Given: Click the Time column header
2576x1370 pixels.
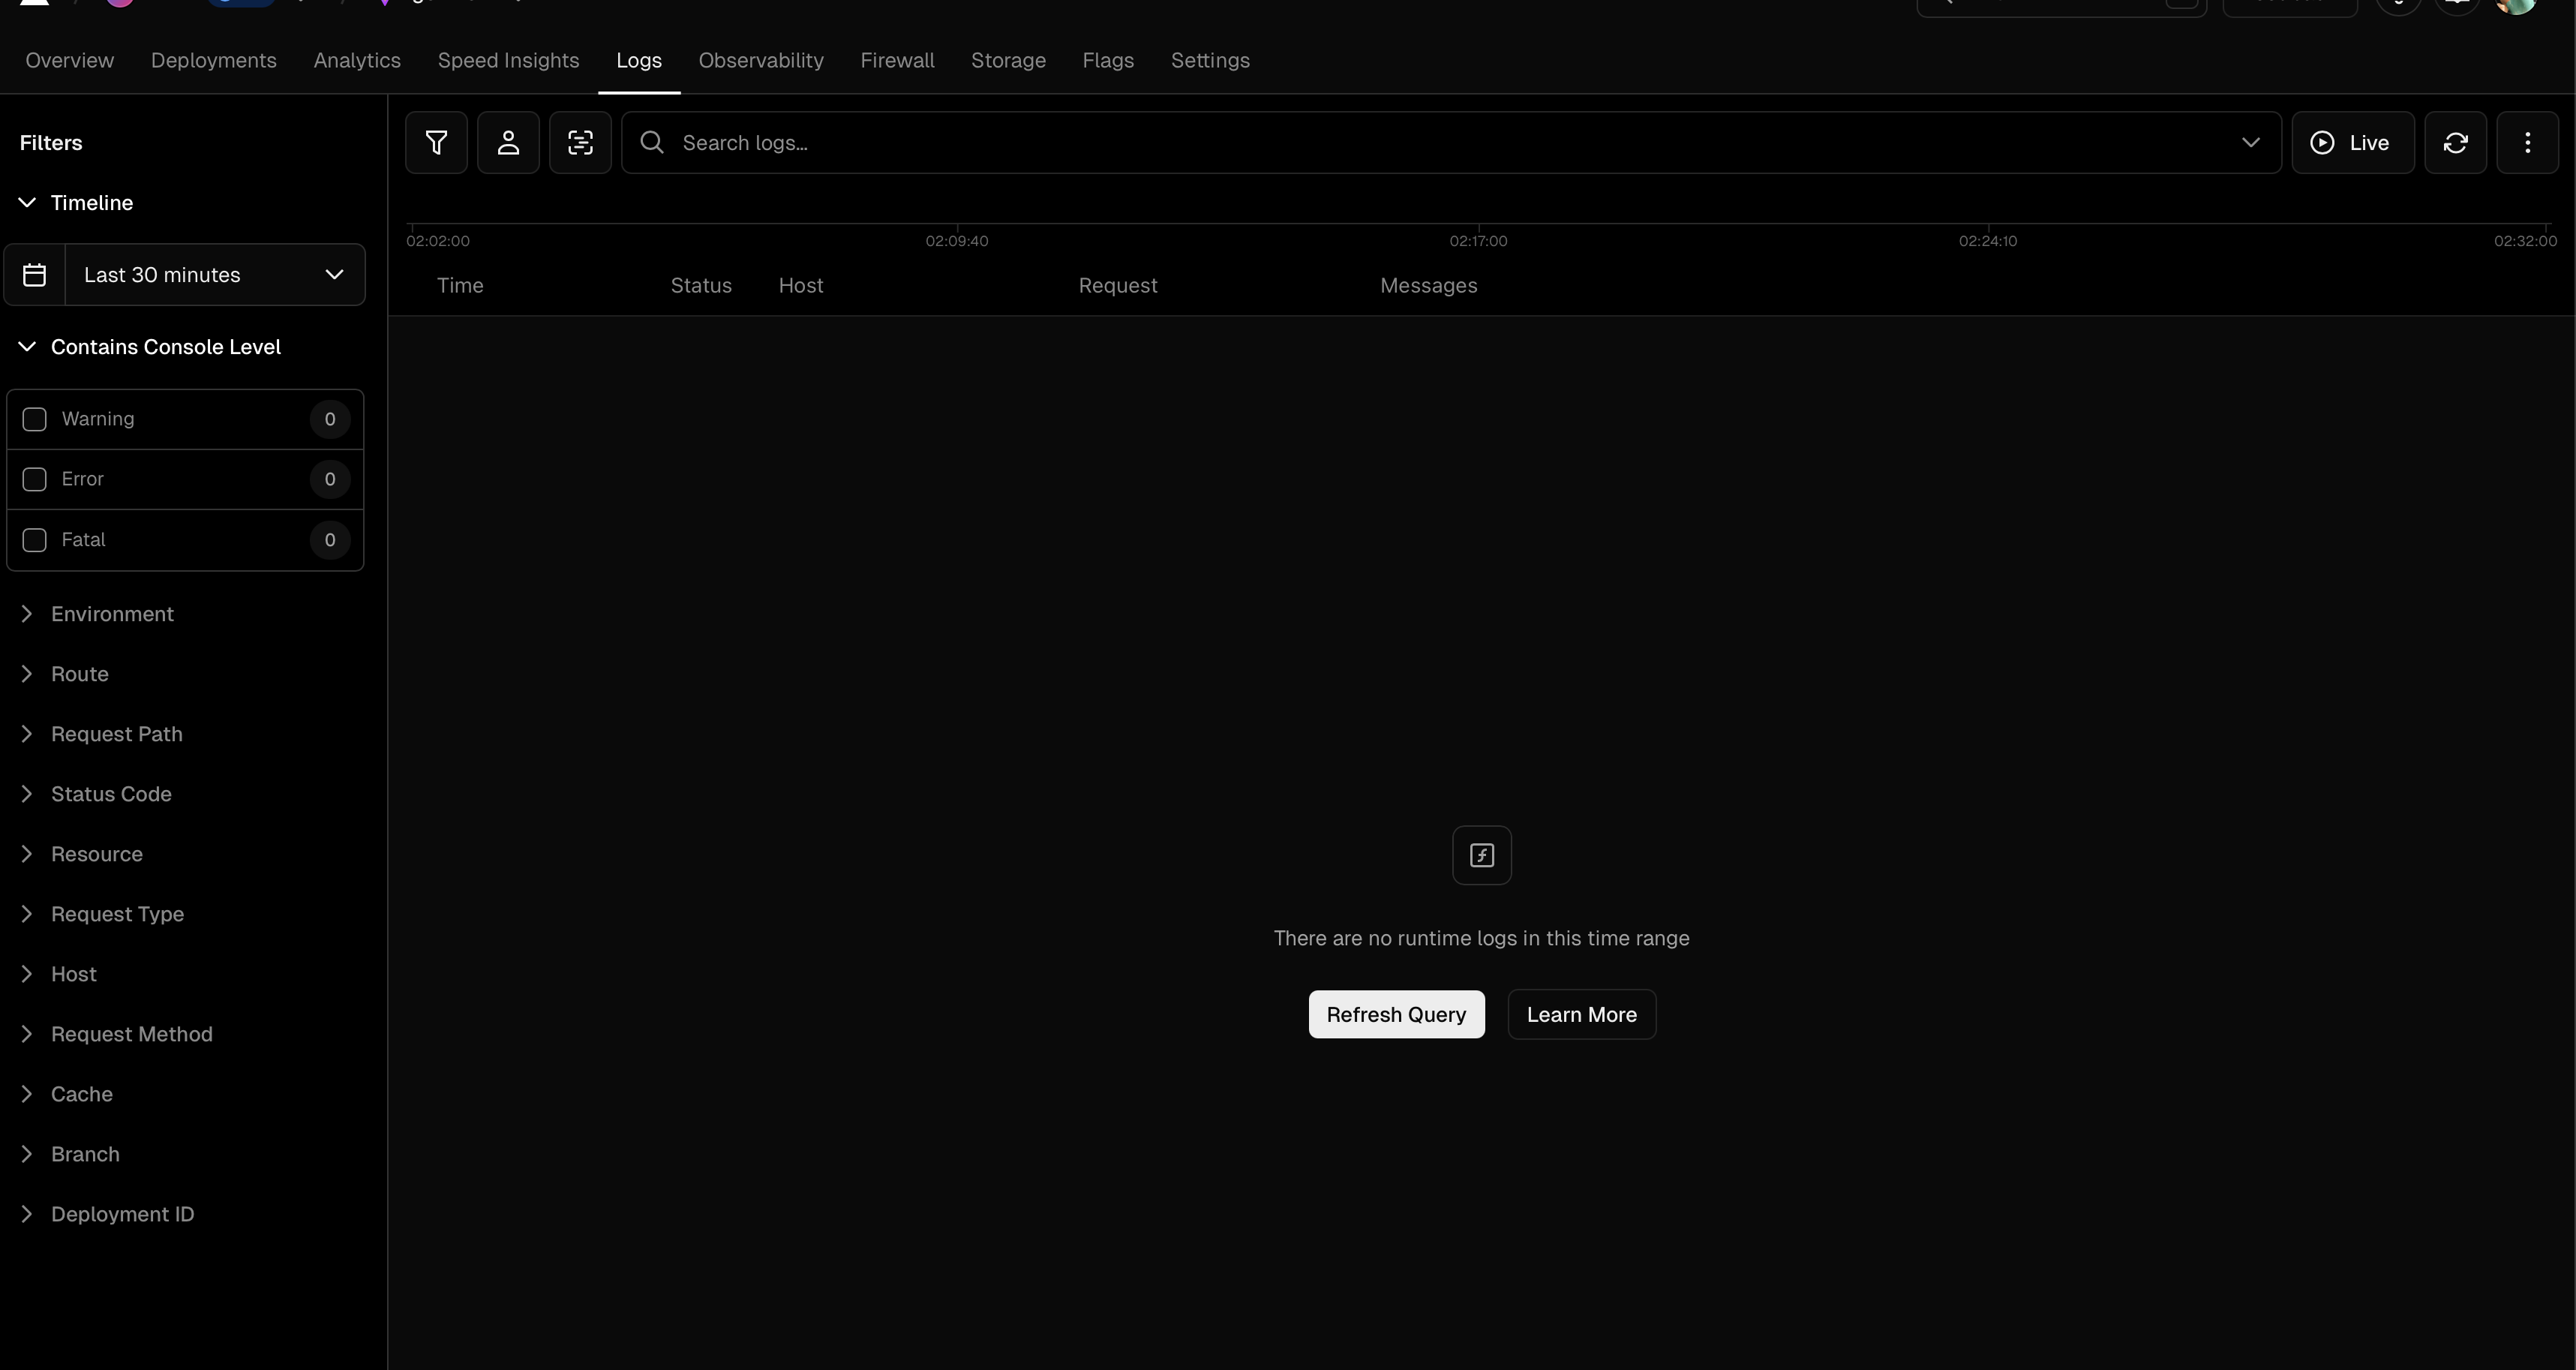Looking at the screenshot, I should [460, 286].
